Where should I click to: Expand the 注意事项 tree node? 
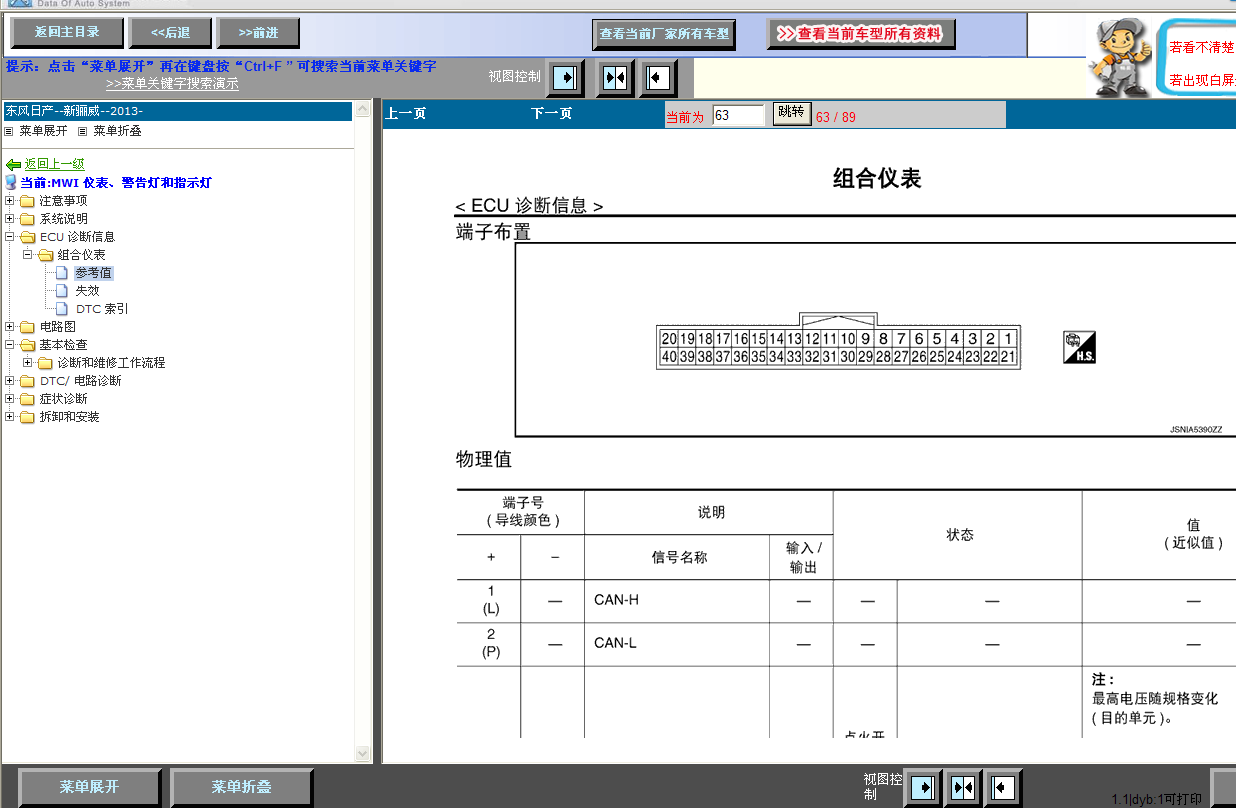(x=10, y=201)
